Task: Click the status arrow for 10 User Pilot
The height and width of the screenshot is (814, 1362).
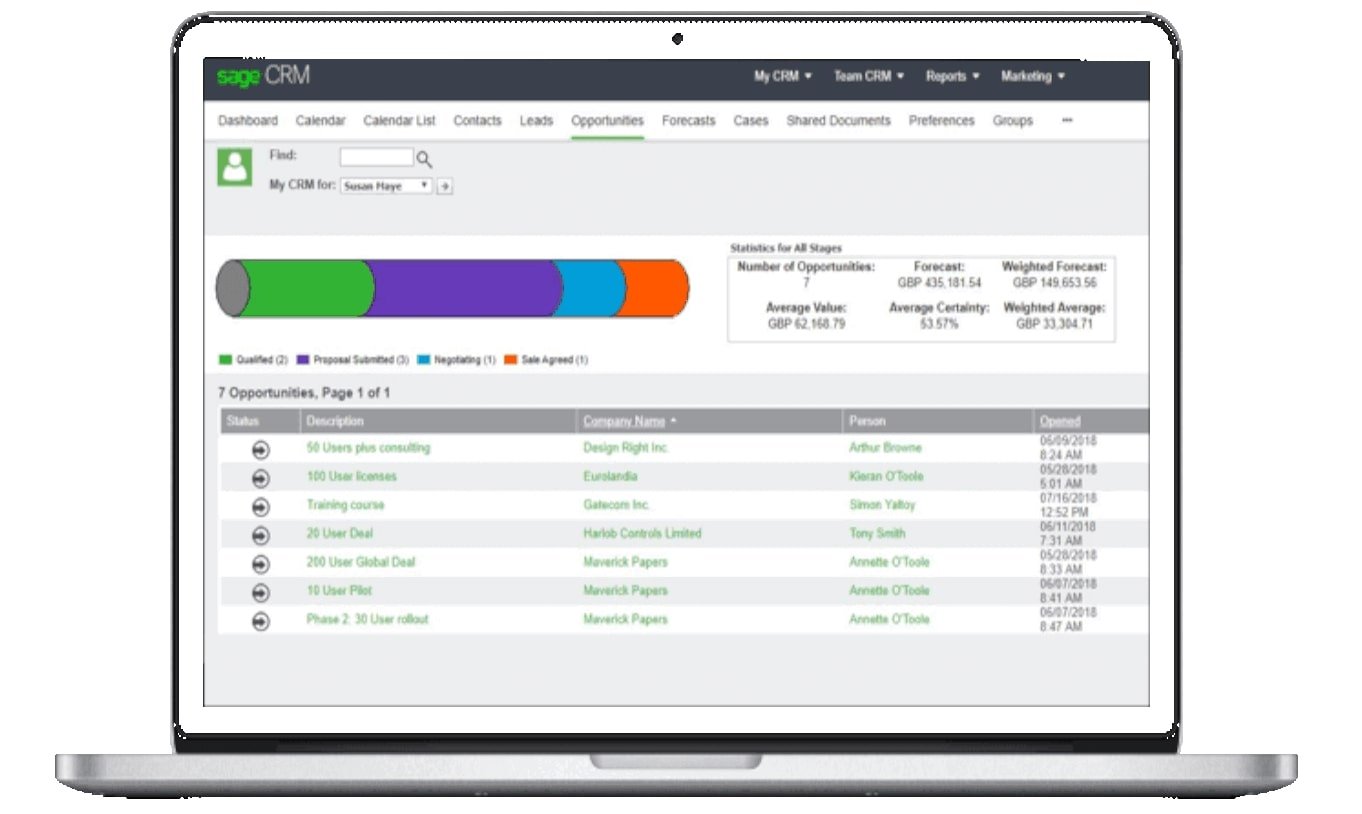Action: coord(259,590)
